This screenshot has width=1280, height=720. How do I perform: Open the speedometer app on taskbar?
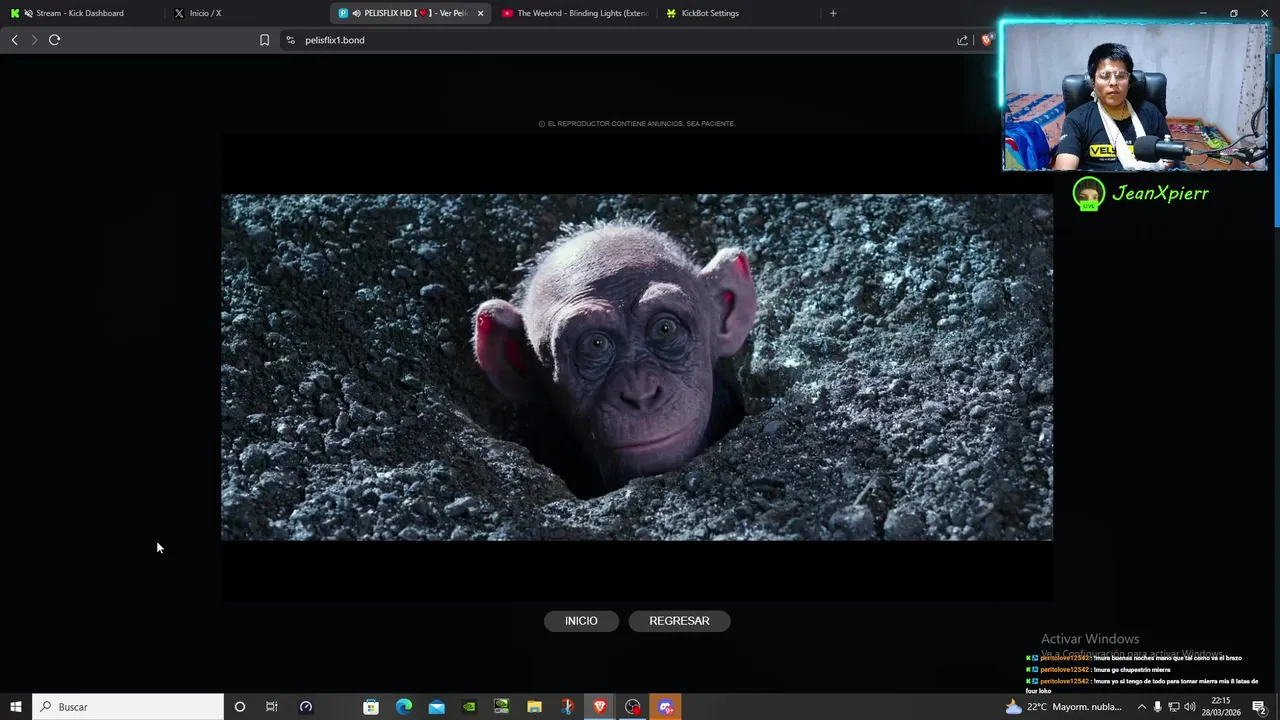[x=306, y=707]
